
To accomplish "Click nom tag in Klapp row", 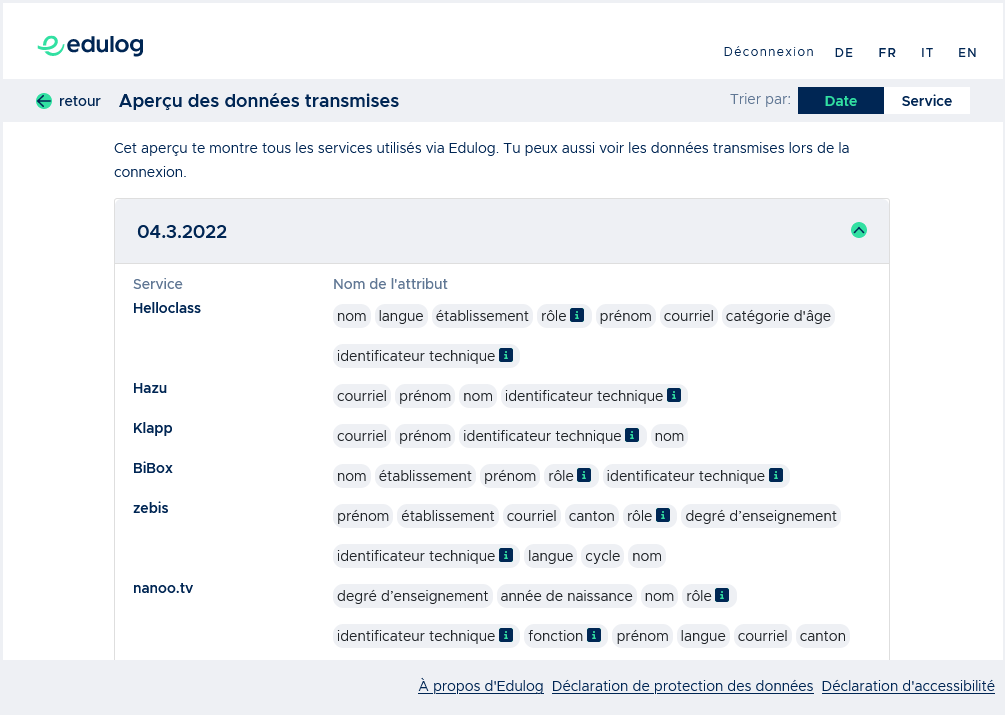I will tap(669, 436).
